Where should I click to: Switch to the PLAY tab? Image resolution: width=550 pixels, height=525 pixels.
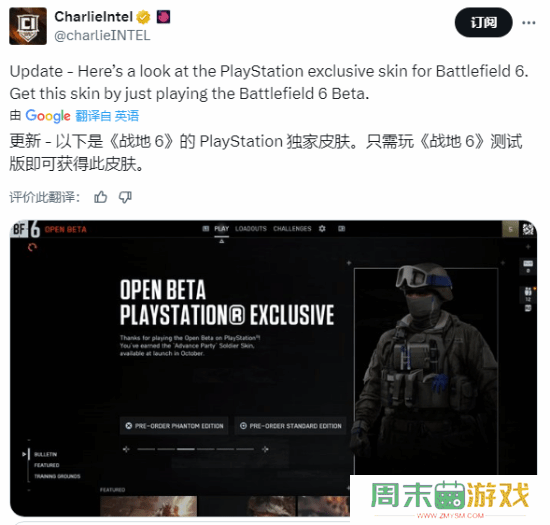tap(221, 229)
